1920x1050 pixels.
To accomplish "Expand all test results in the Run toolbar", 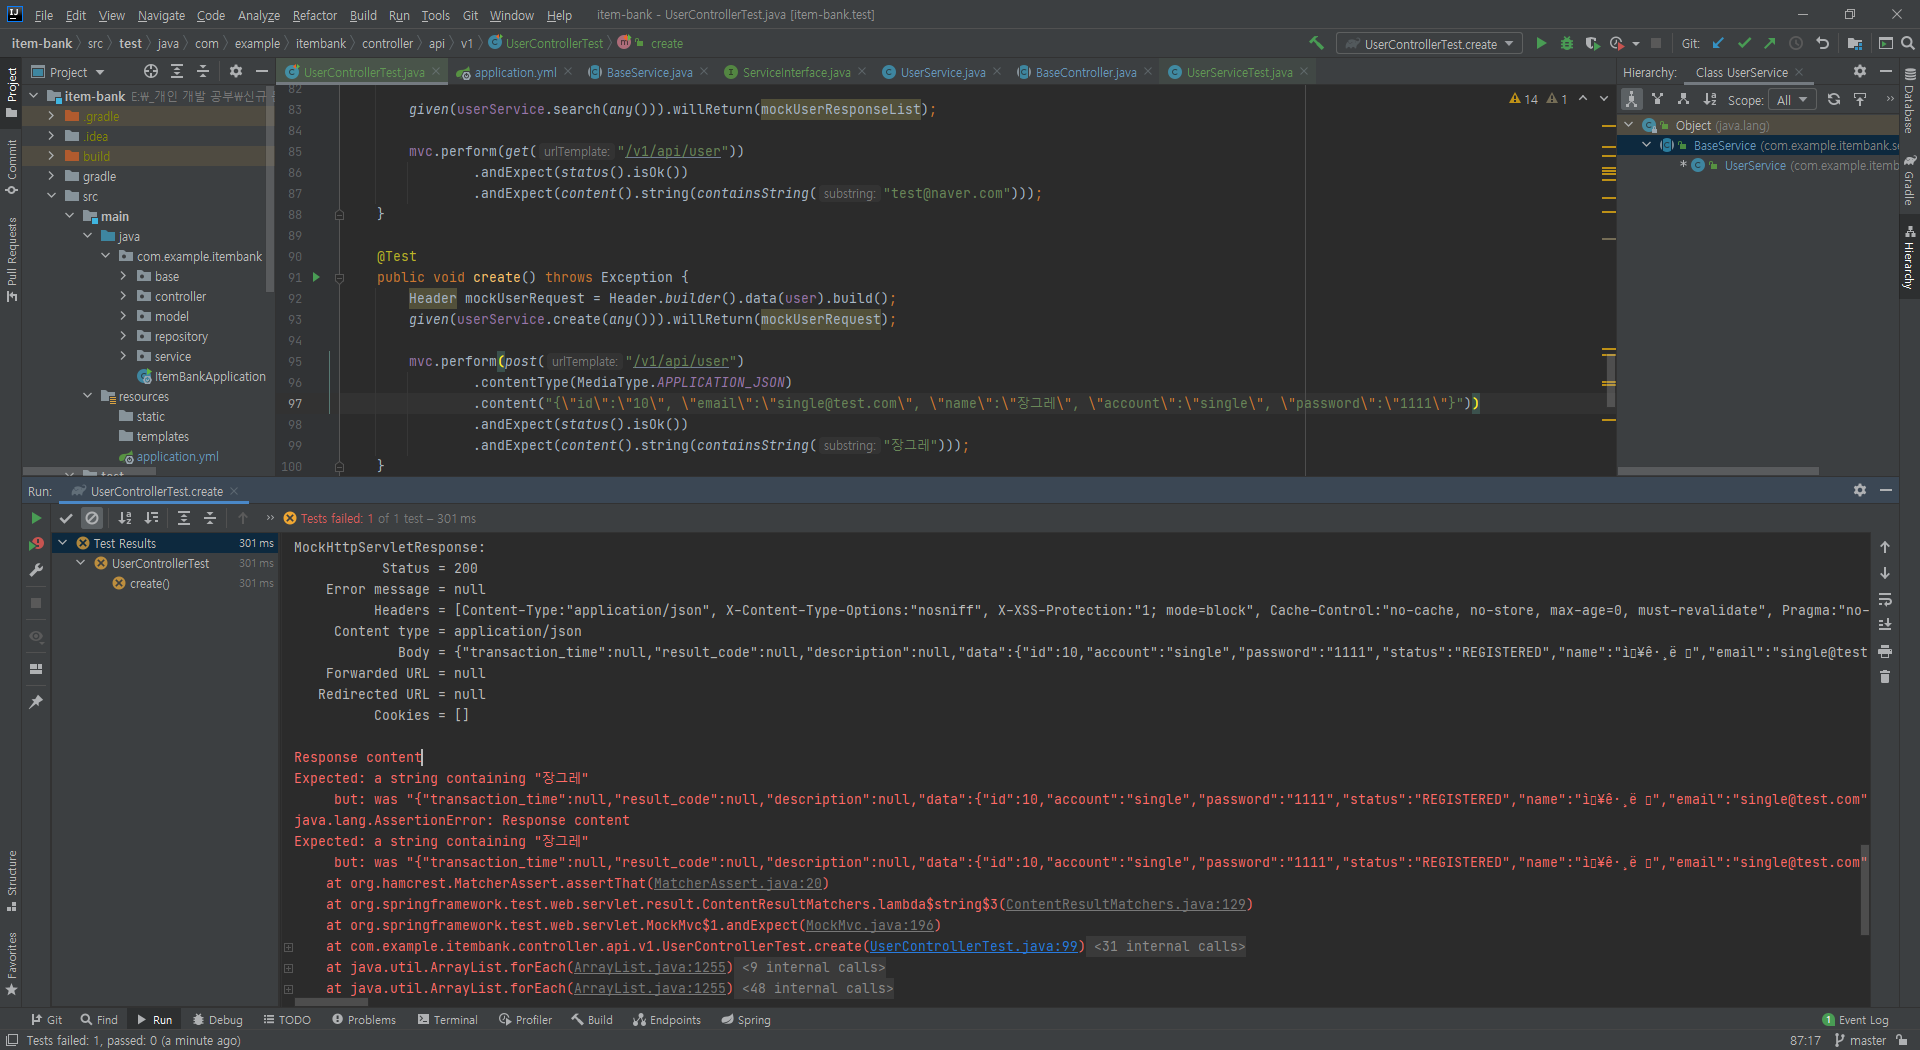I will pyautogui.click(x=184, y=518).
